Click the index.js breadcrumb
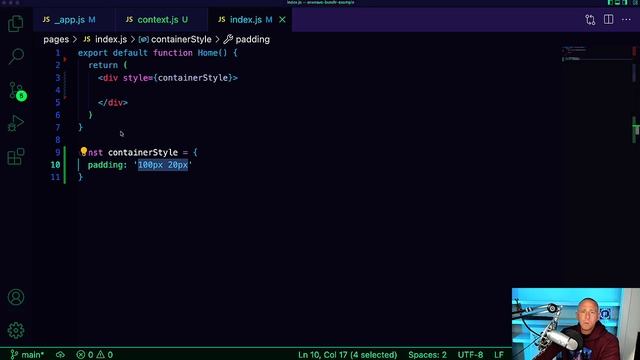 pyautogui.click(x=105, y=40)
